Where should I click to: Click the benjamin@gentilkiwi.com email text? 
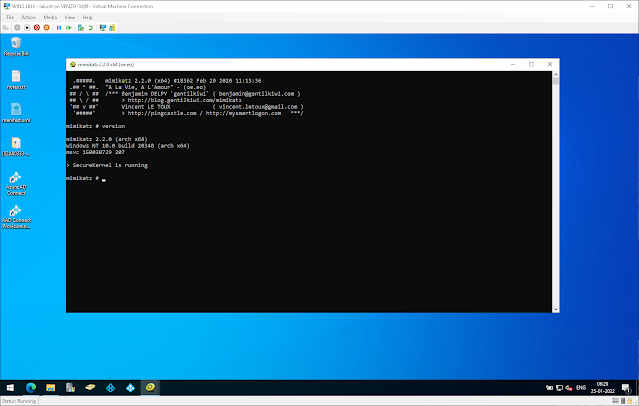pos(256,94)
